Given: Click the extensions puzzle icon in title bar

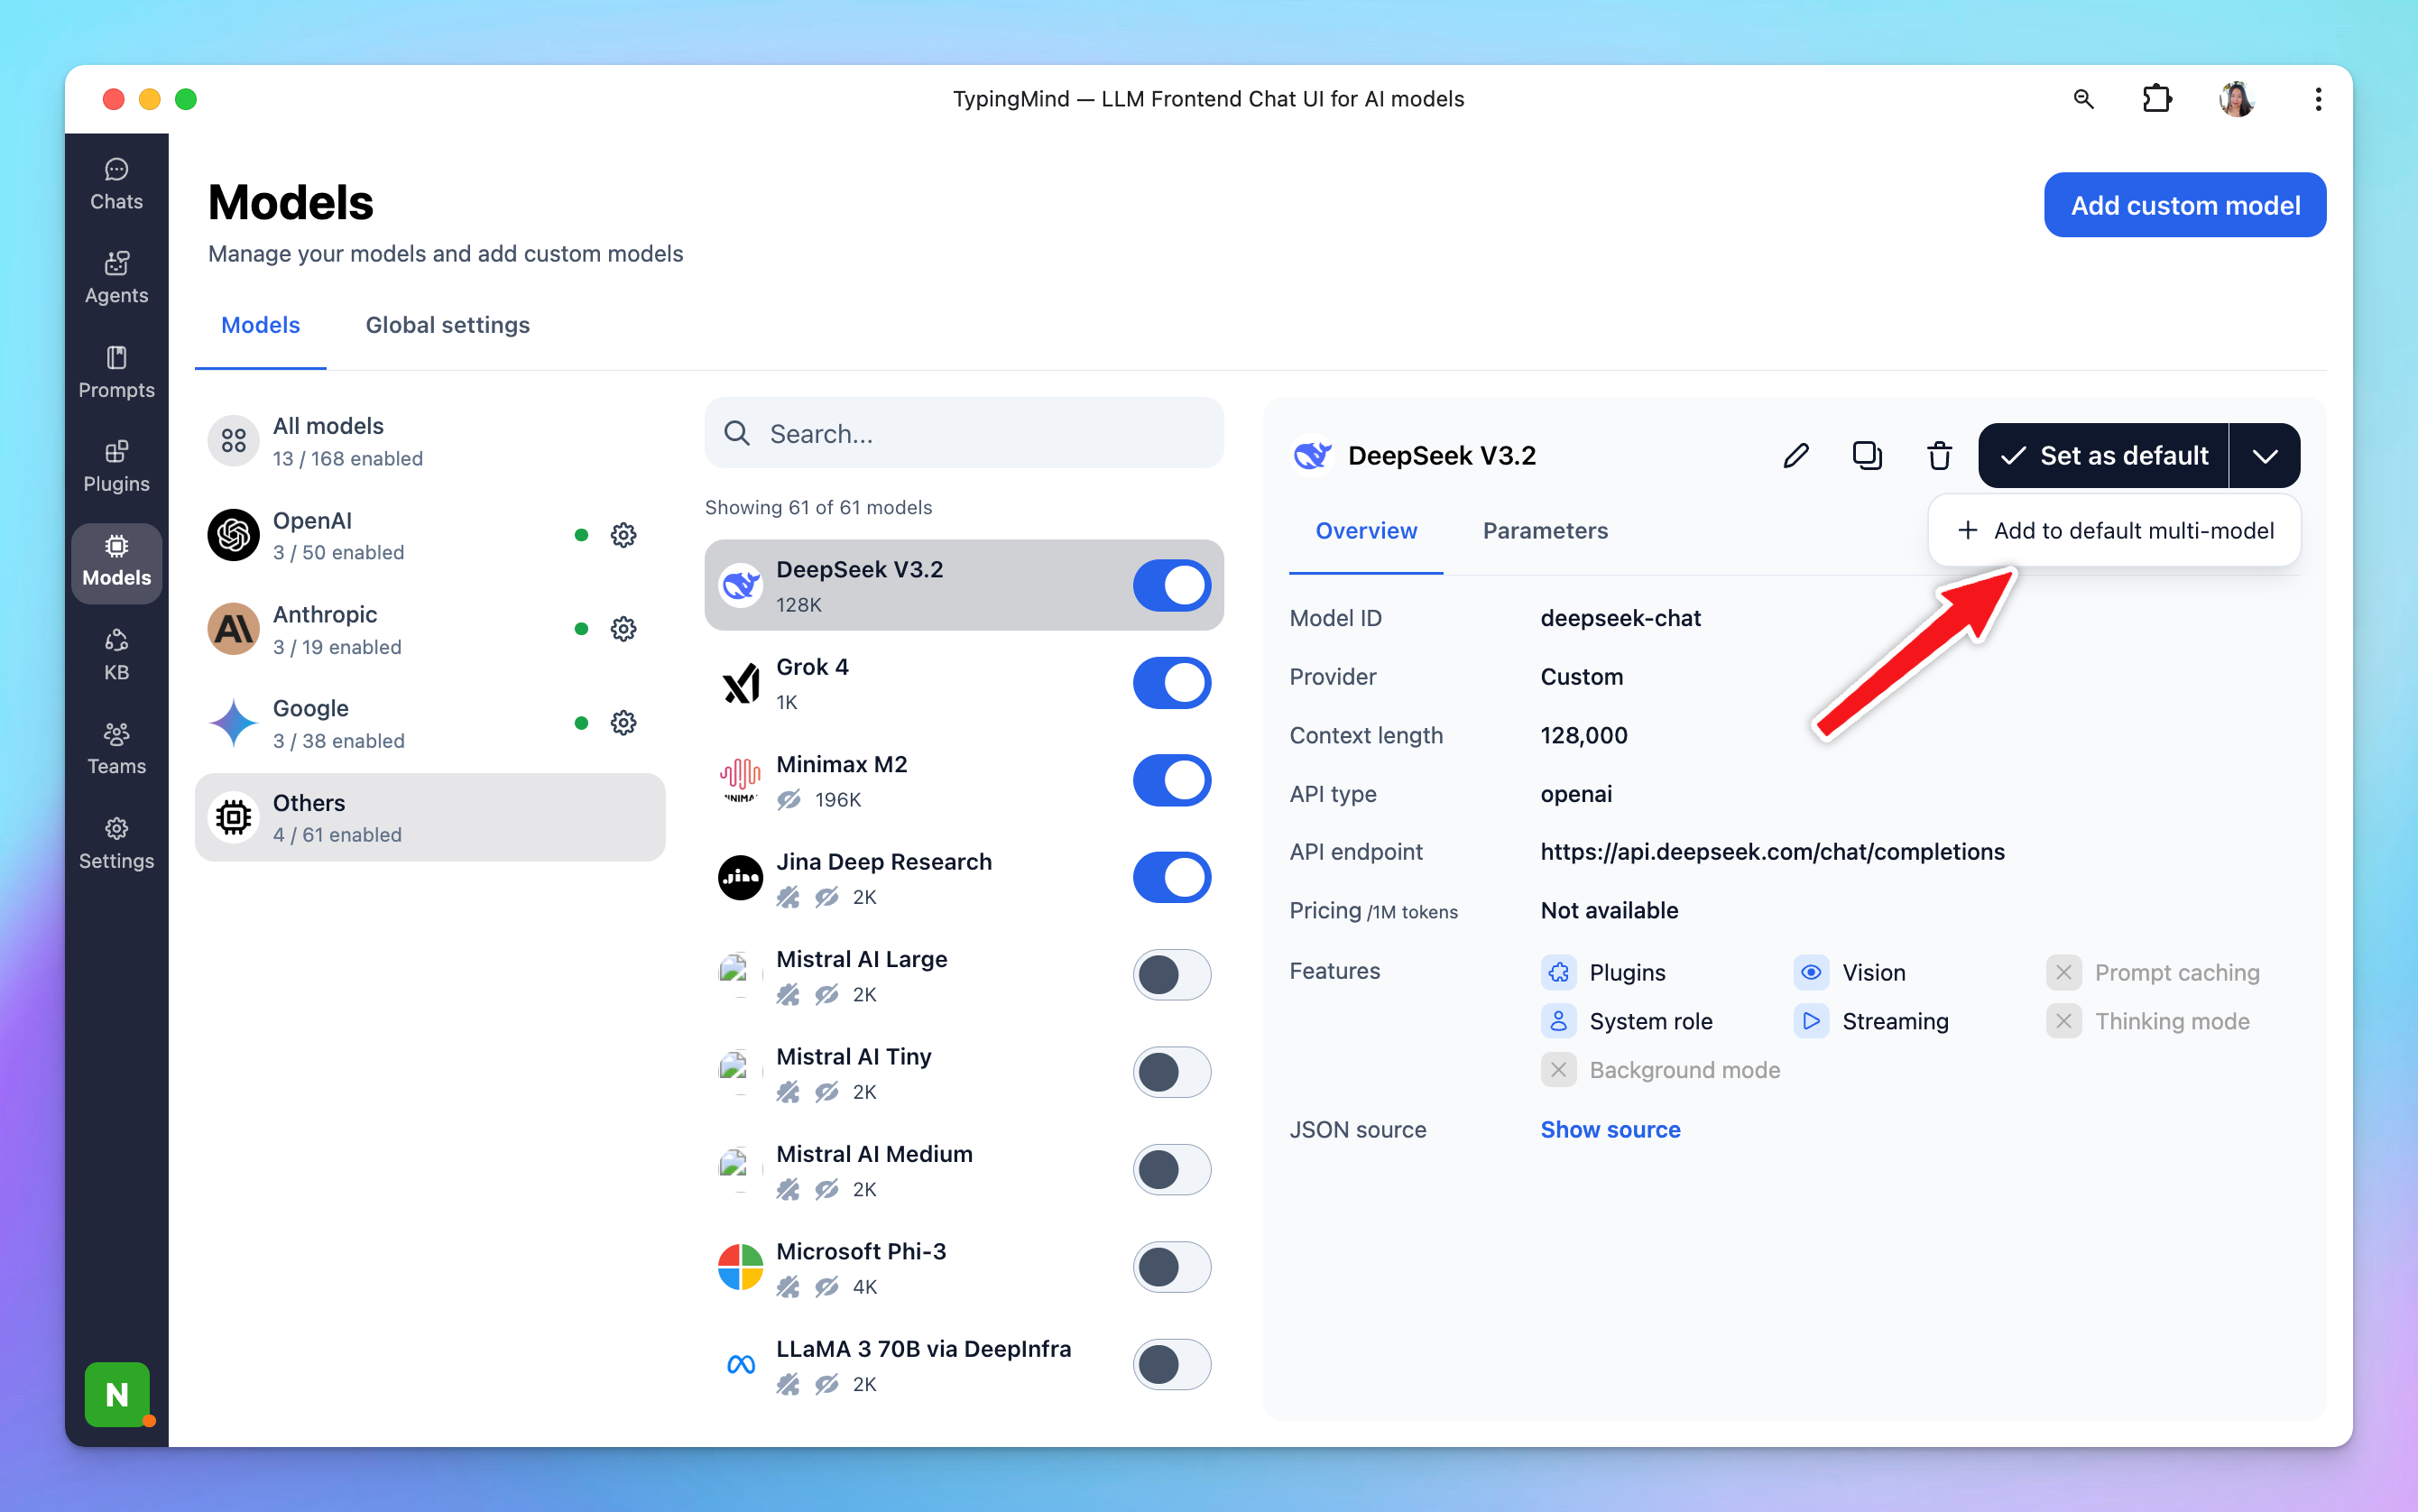Looking at the screenshot, I should tap(2156, 99).
